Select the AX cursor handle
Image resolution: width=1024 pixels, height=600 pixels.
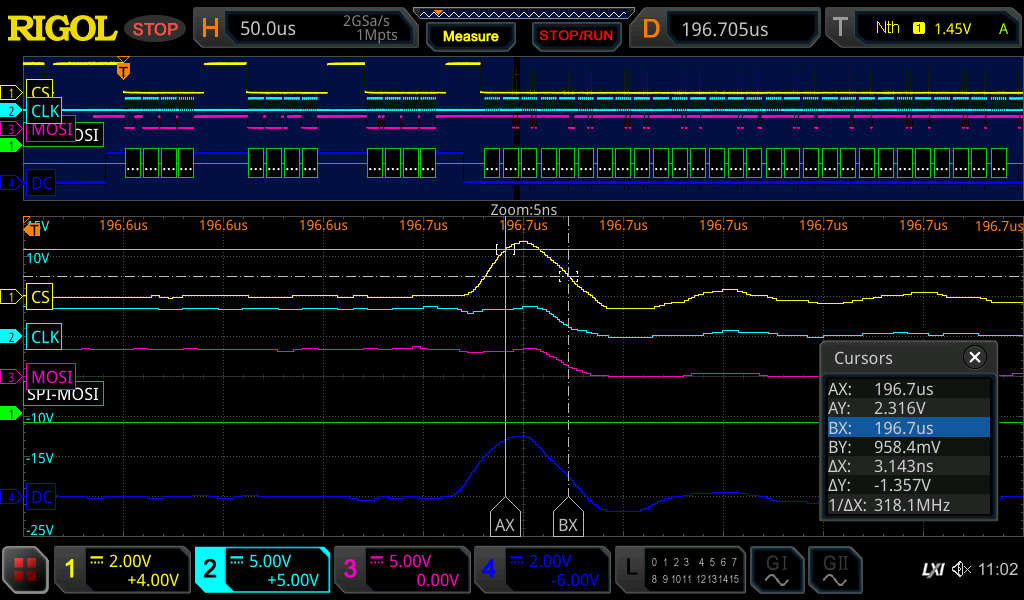point(505,517)
